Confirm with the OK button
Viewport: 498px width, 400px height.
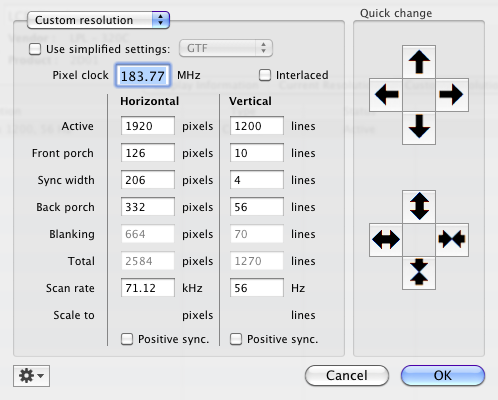[443, 376]
